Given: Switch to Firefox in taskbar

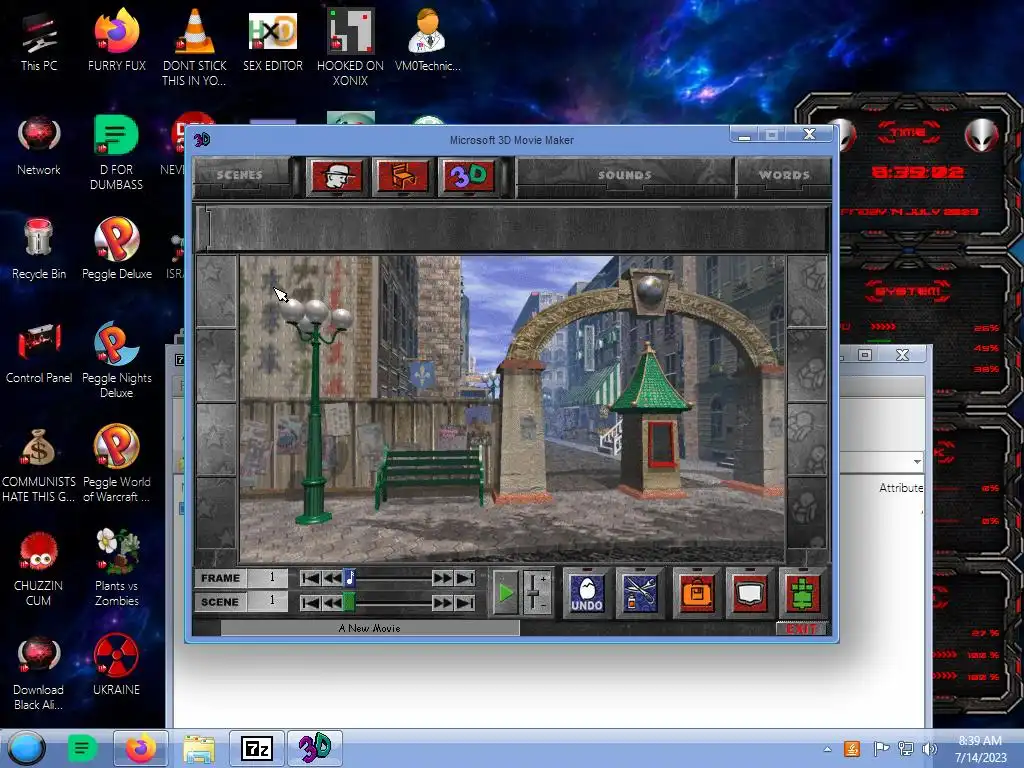Looking at the screenshot, I should pyautogui.click(x=140, y=748).
